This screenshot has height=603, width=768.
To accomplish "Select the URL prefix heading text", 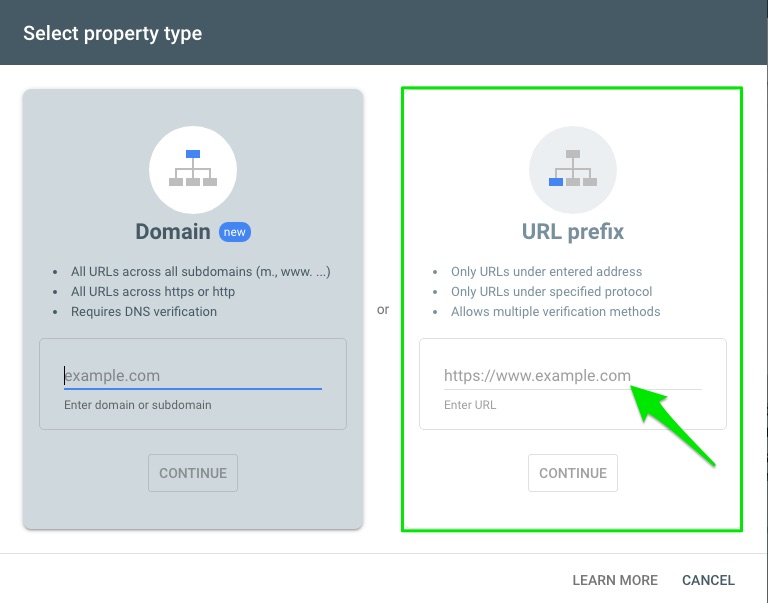I will coord(573,232).
